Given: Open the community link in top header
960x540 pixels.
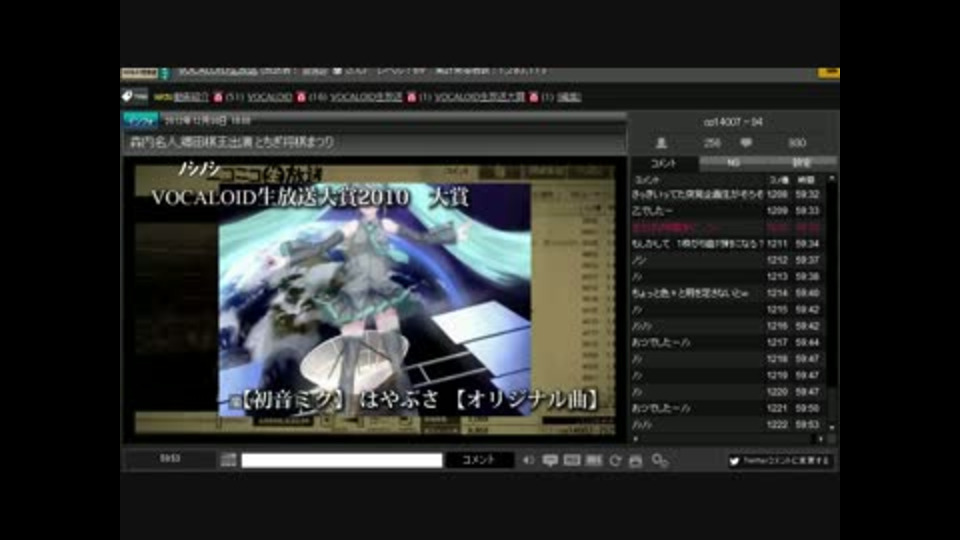Looking at the screenshot, I should pos(218,71).
